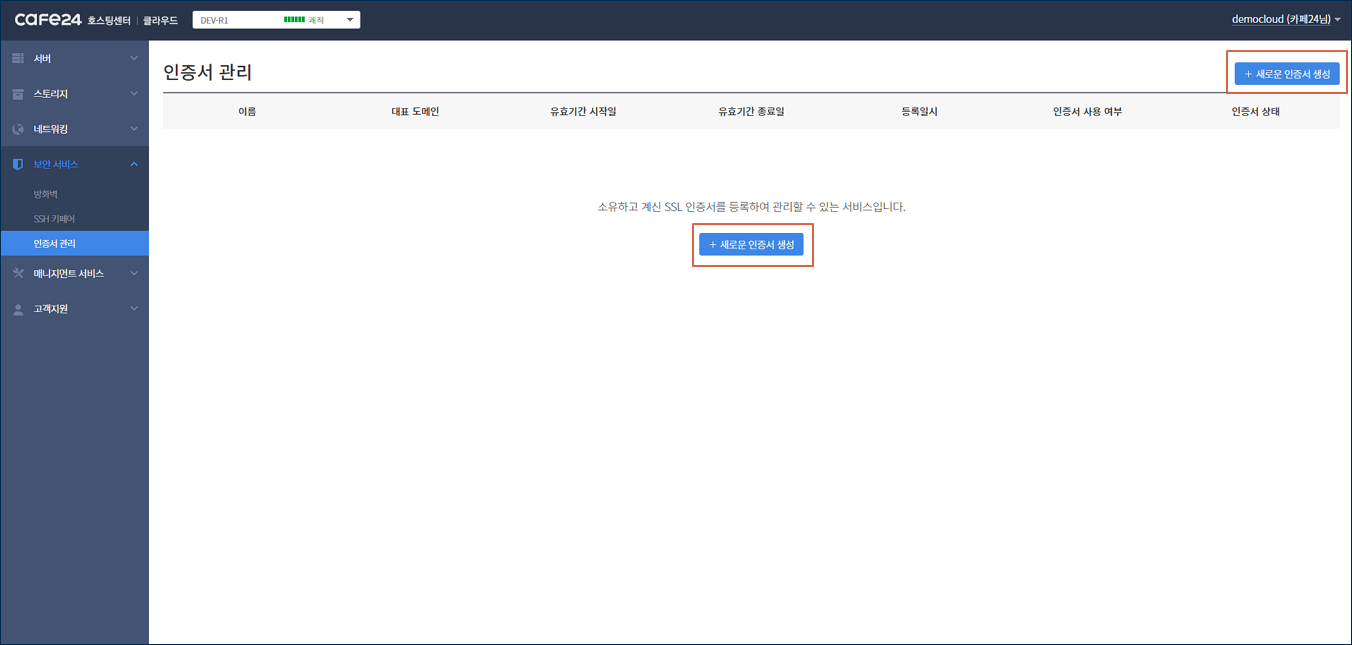1352x645 pixels.
Task: Collapse the 보안 서비스 section chevron
Action: point(134,164)
